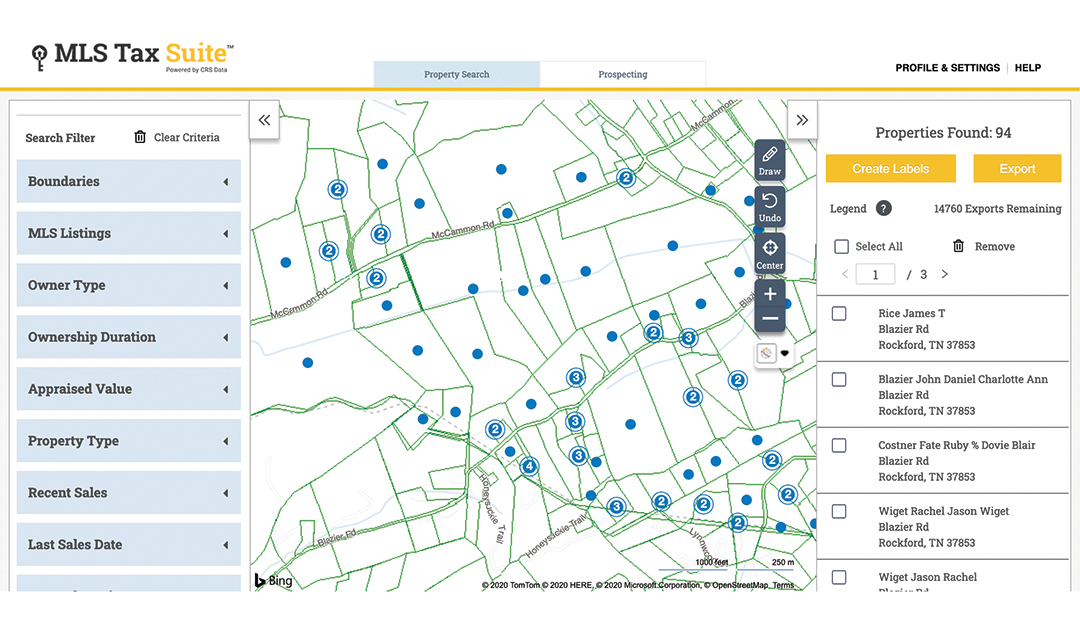
Task: Open the Appraised Value filter section
Action: click(129, 390)
